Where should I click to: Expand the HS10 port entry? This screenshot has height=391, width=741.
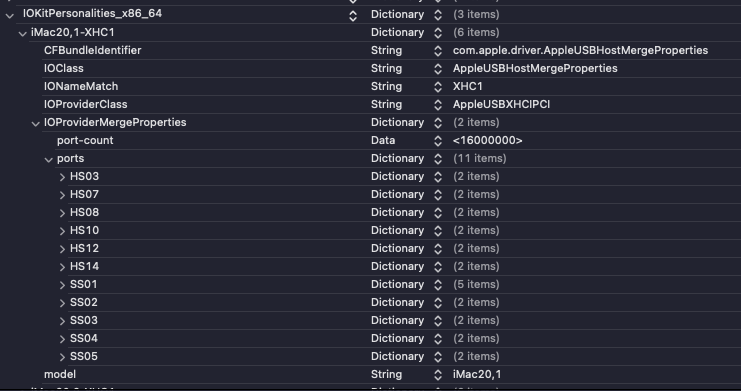pos(62,231)
